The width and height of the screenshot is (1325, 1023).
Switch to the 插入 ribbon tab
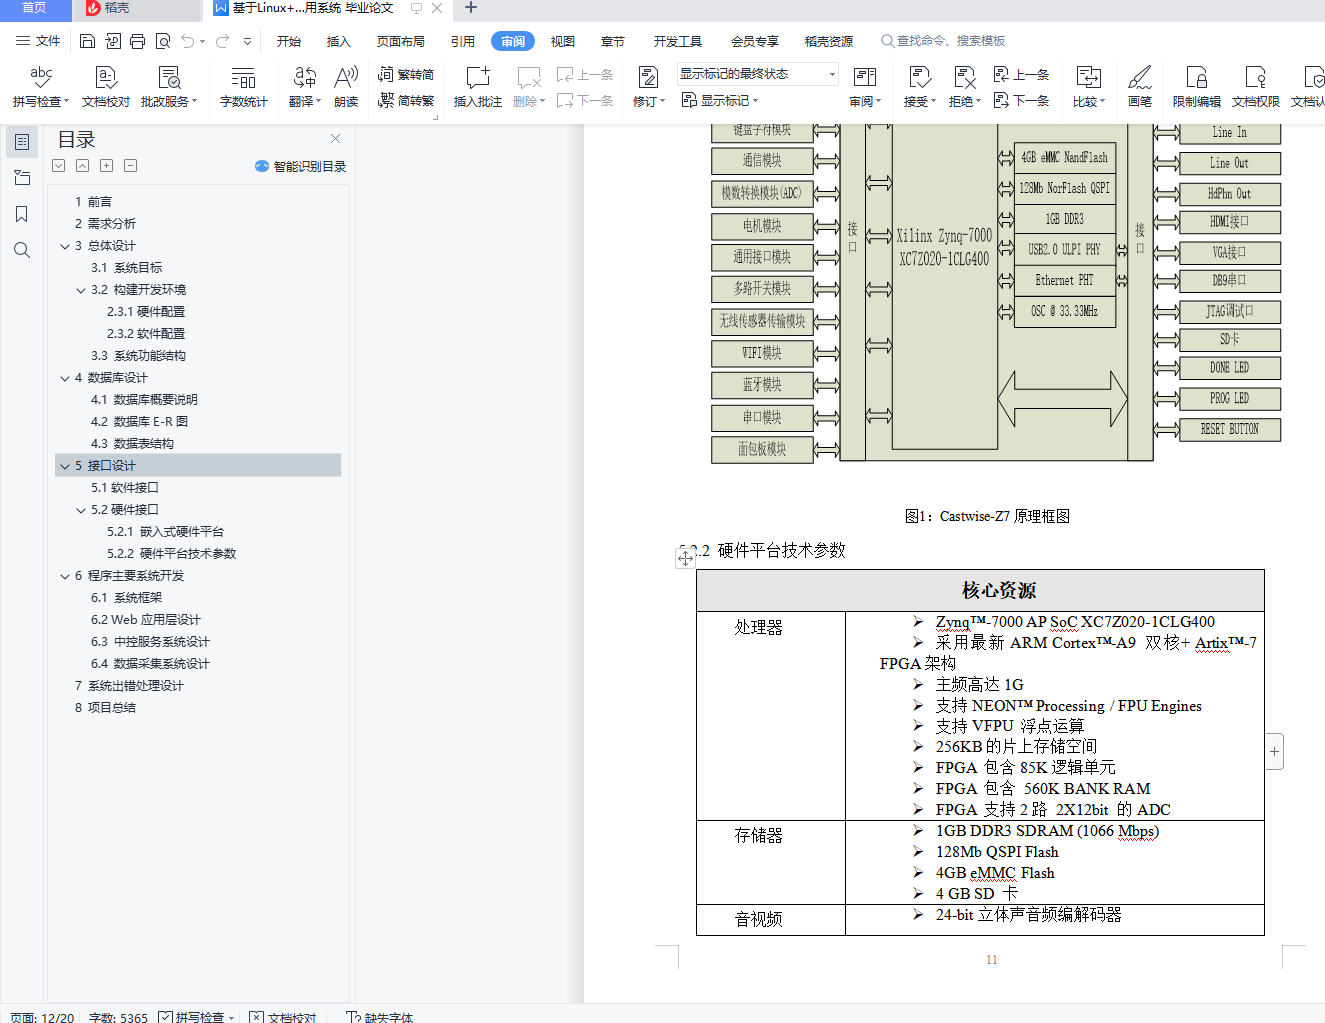click(339, 41)
